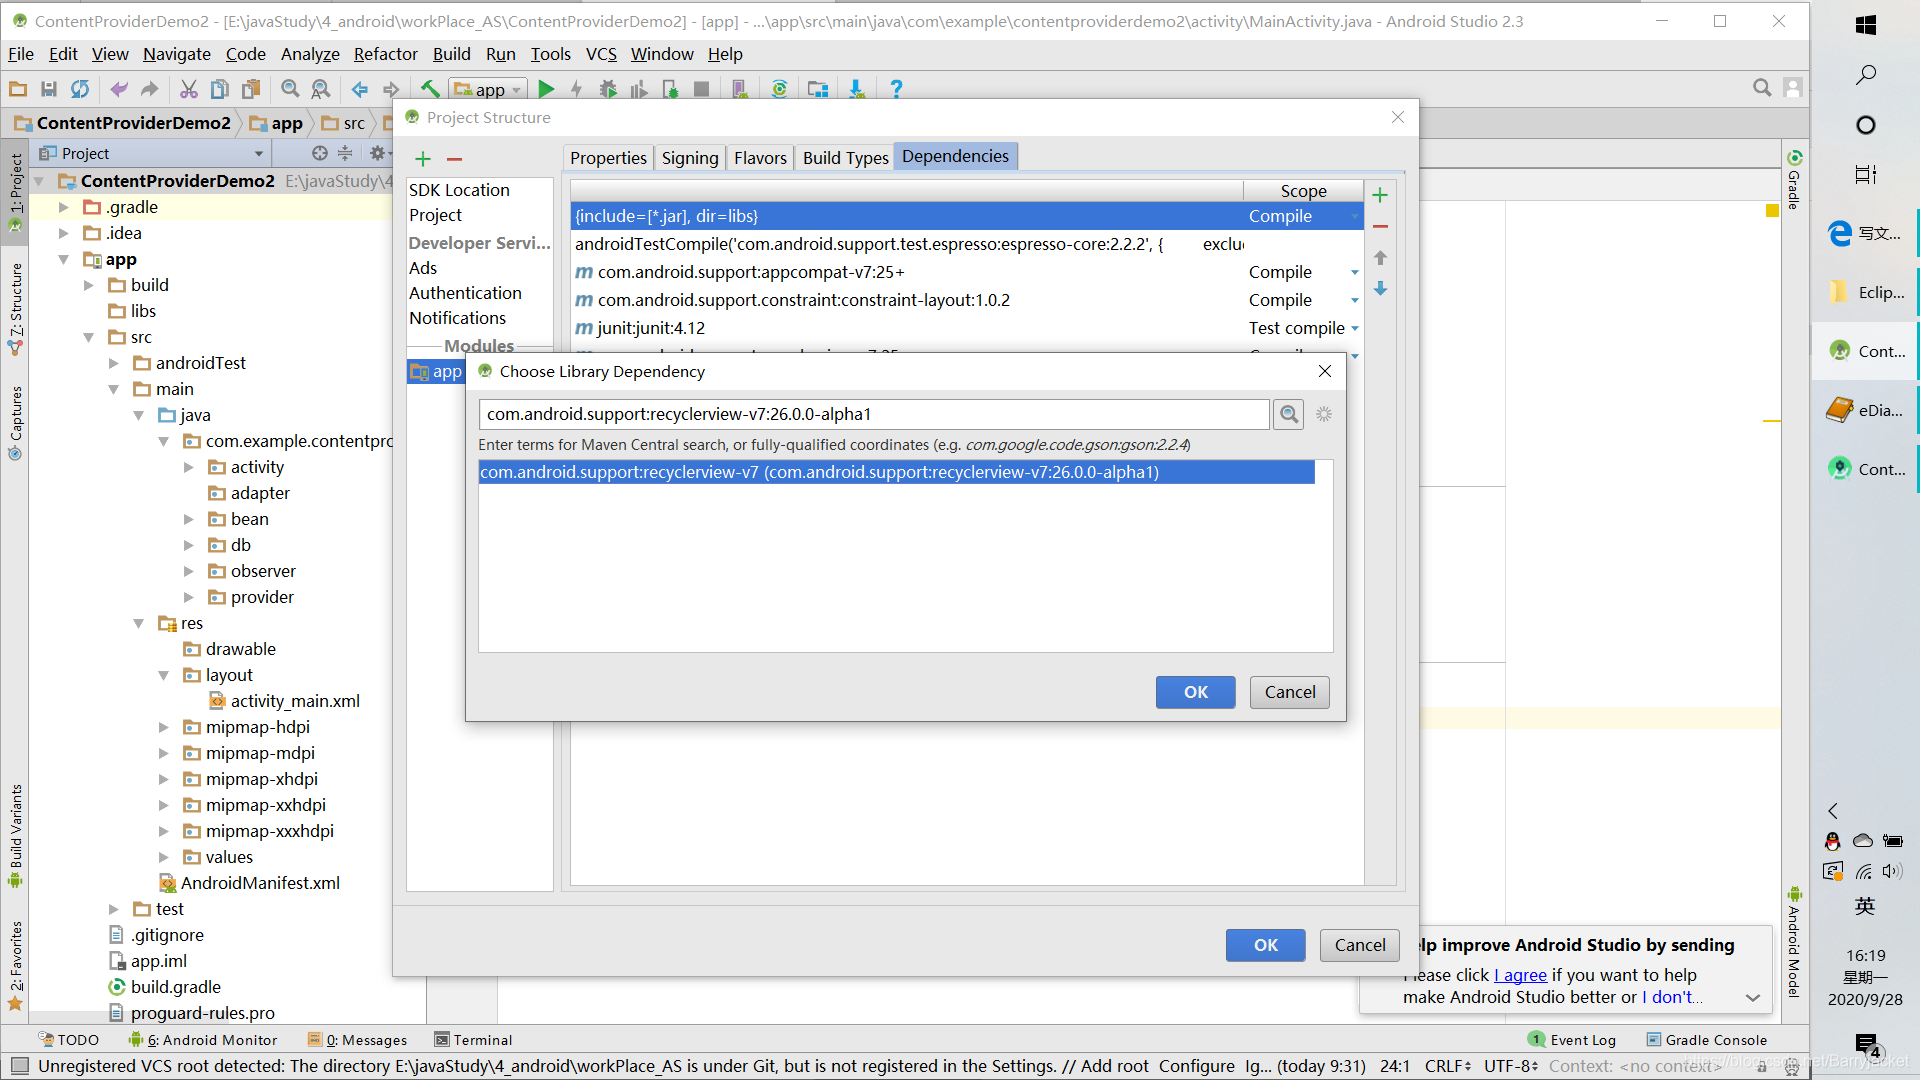This screenshot has width=1920, height=1080.
Task: Click the Open folder toolbar icon
Action: (18, 89)
